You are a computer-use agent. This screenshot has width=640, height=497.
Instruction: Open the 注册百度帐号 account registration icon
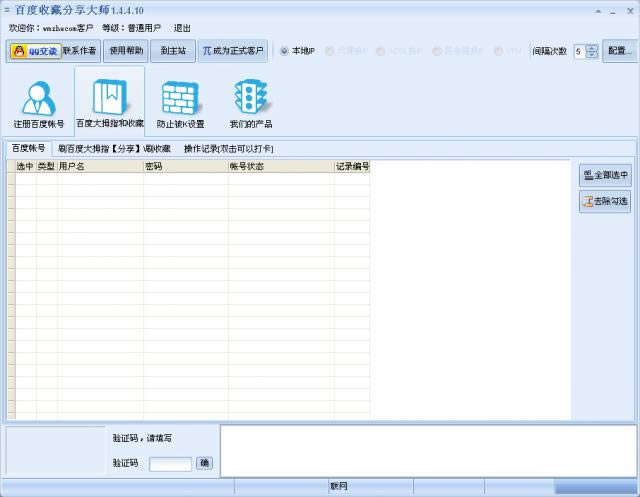[39, 104]
